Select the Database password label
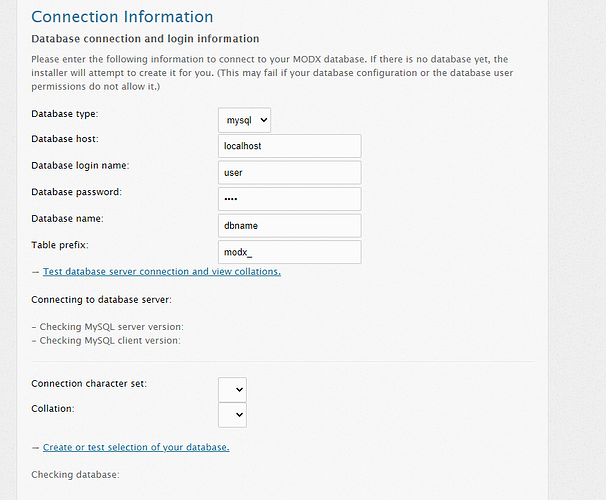This screenshot has width=606, height=500. click(x=77, y=192)
